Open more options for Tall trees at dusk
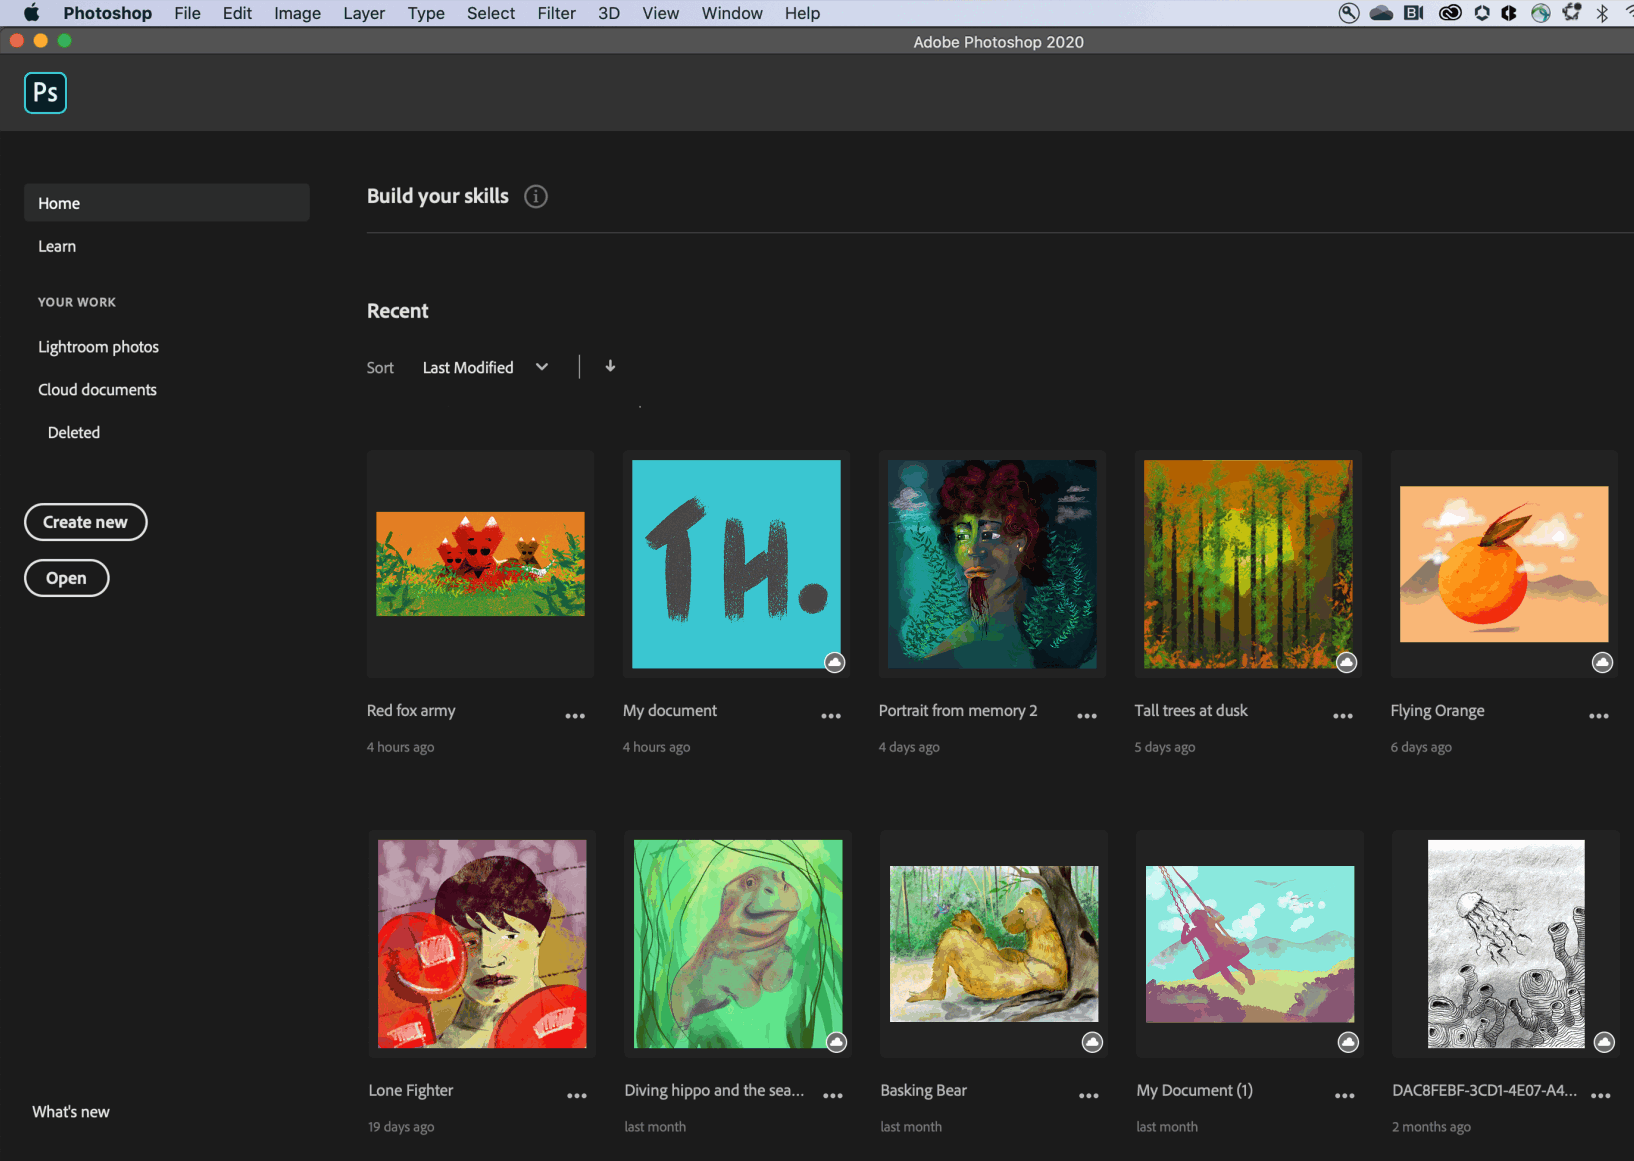This screenshot has height=1161, width=1634. (x=1343, y=716)
